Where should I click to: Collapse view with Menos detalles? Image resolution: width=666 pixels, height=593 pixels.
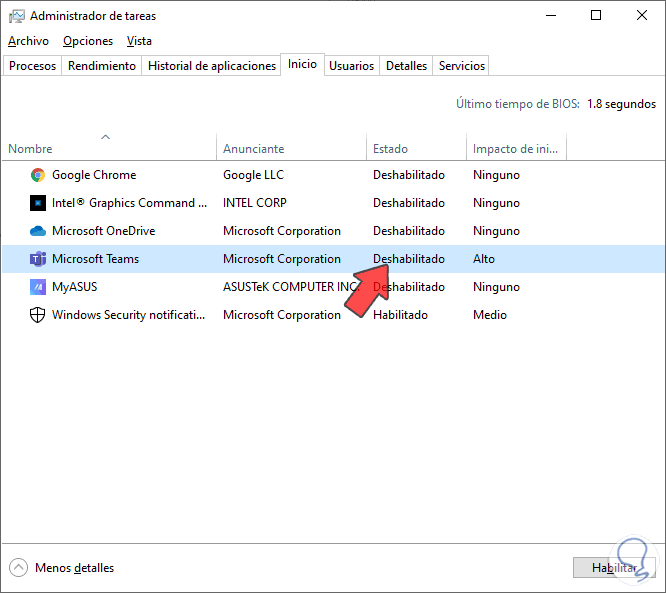(62, 568)
